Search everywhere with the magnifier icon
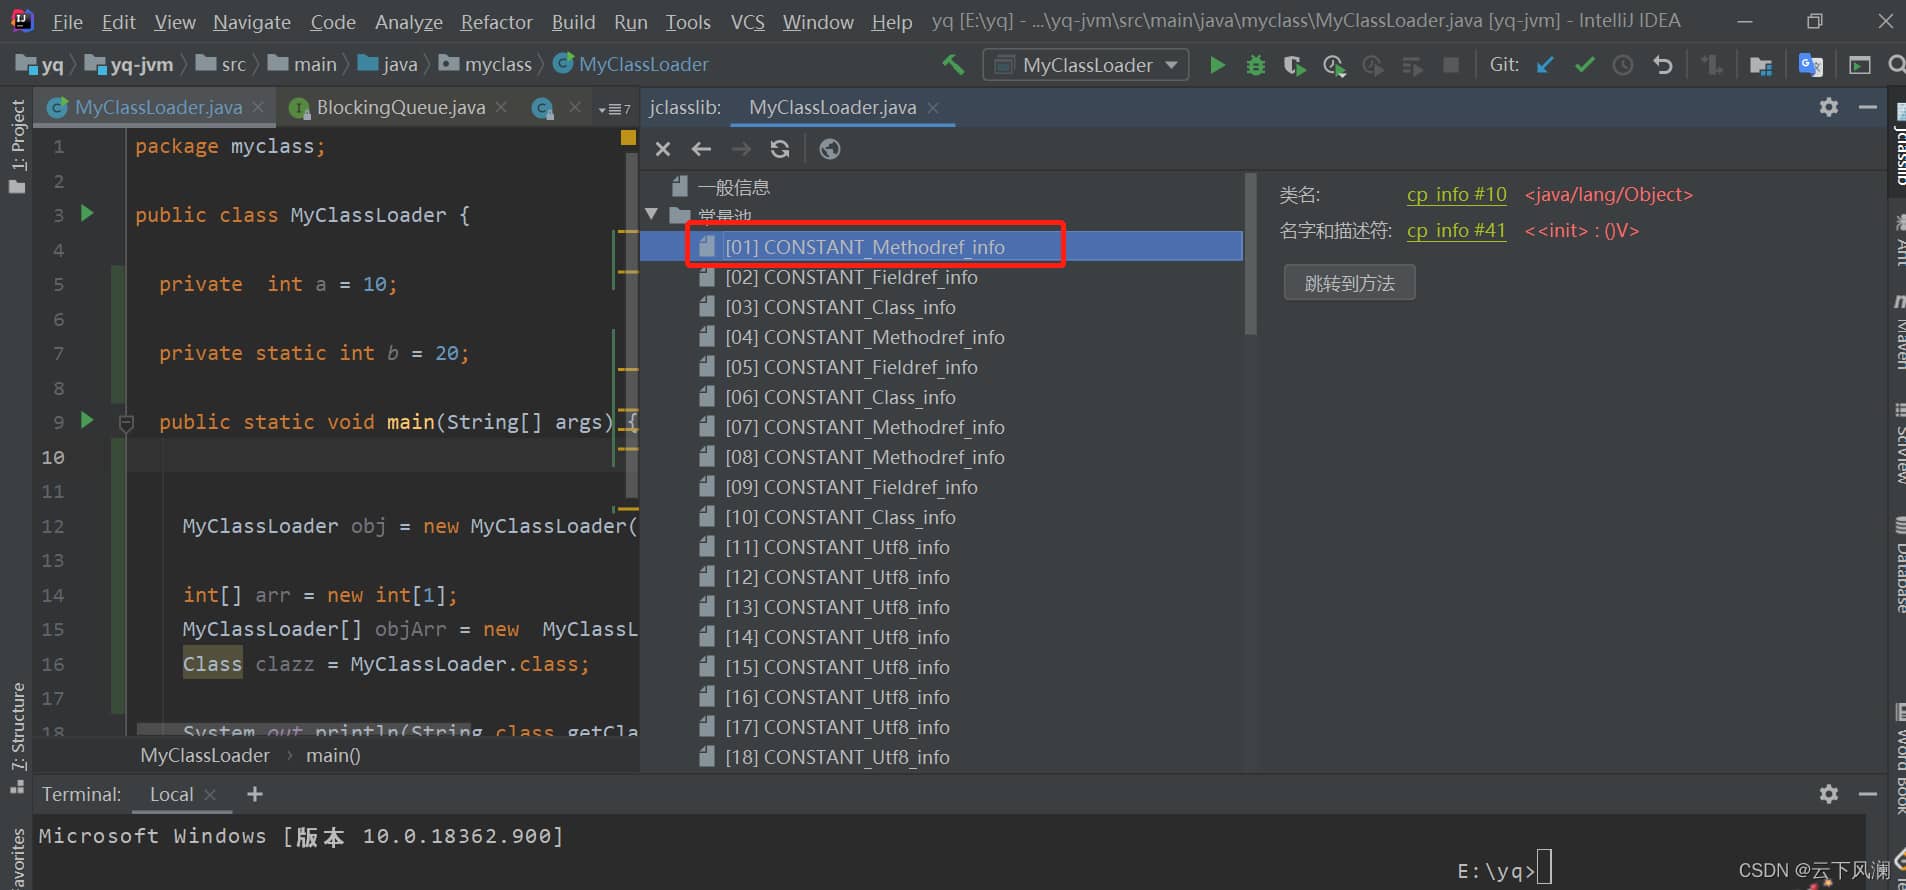Viewport: 1906px width, 890px height. click(1896, 65)
